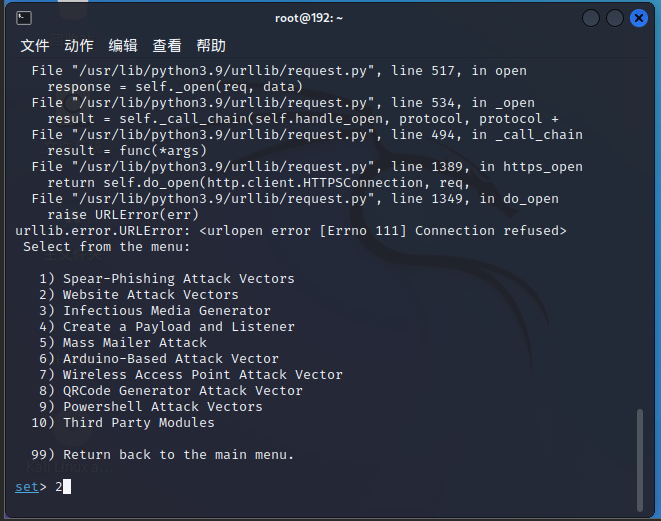Click "Return back to the main menu" text
This screenshot has height=521, width=661.
click(x=179, y=455)
